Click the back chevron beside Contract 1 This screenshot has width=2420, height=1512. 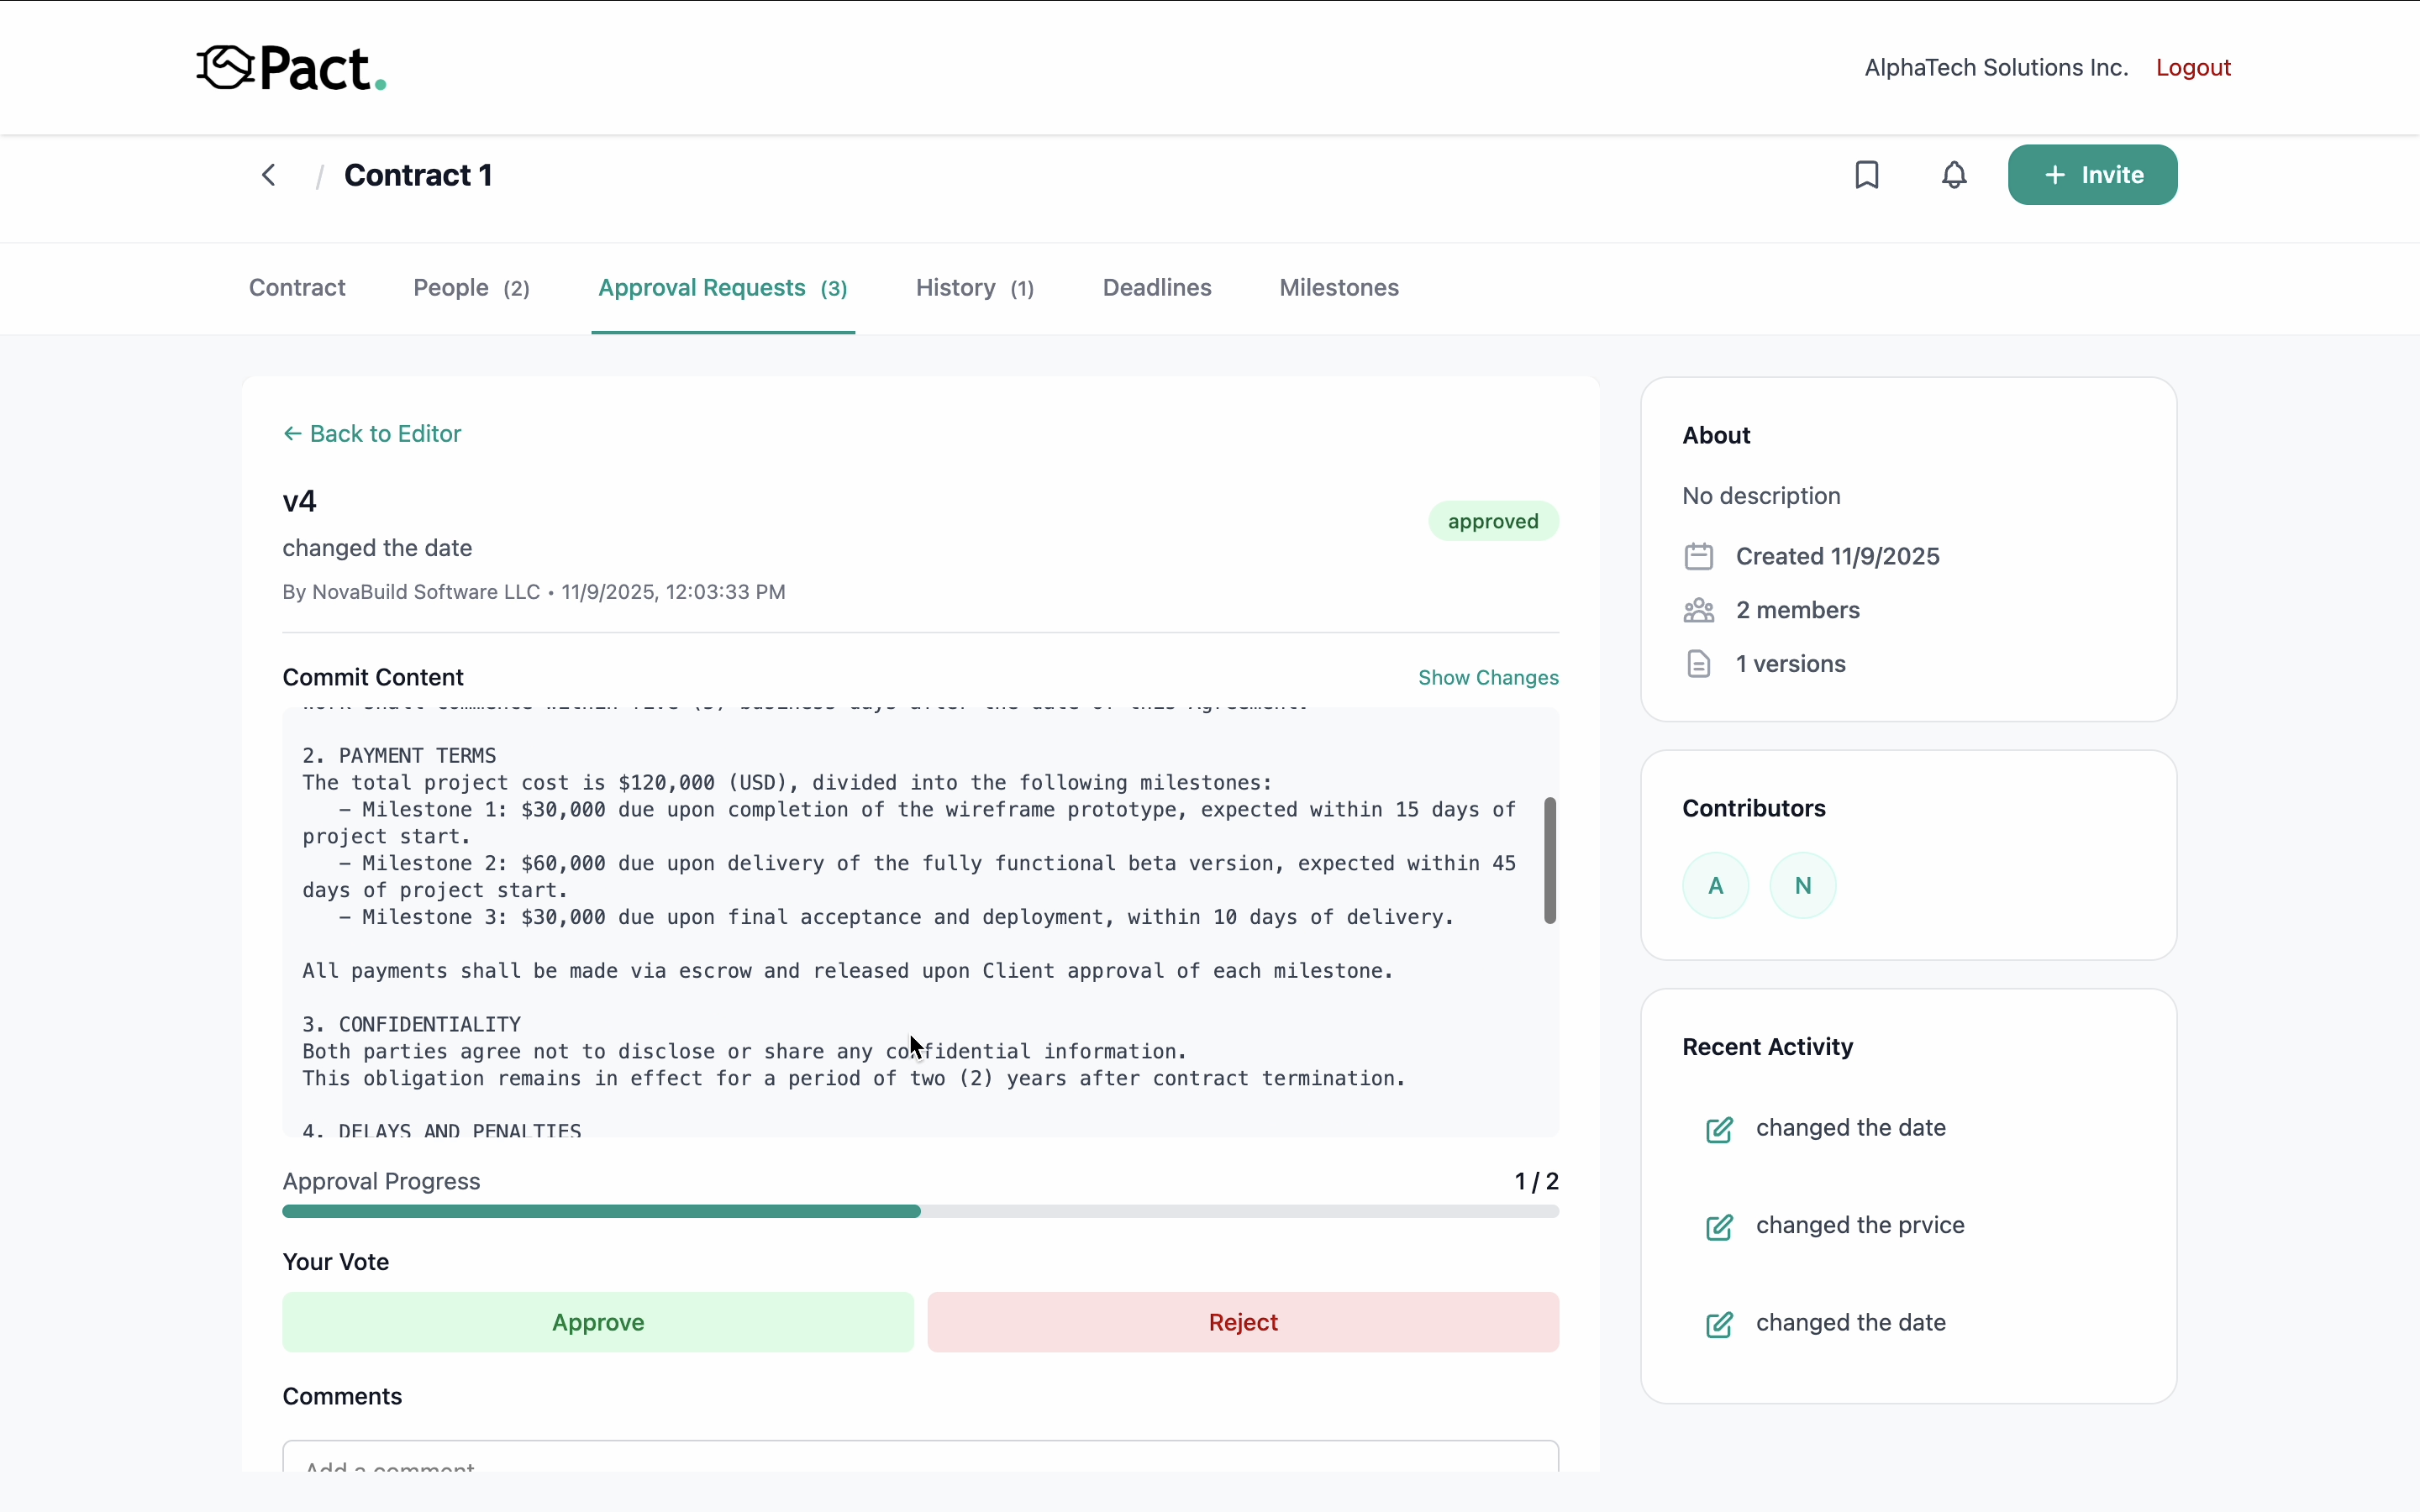(x=268, y=175)
